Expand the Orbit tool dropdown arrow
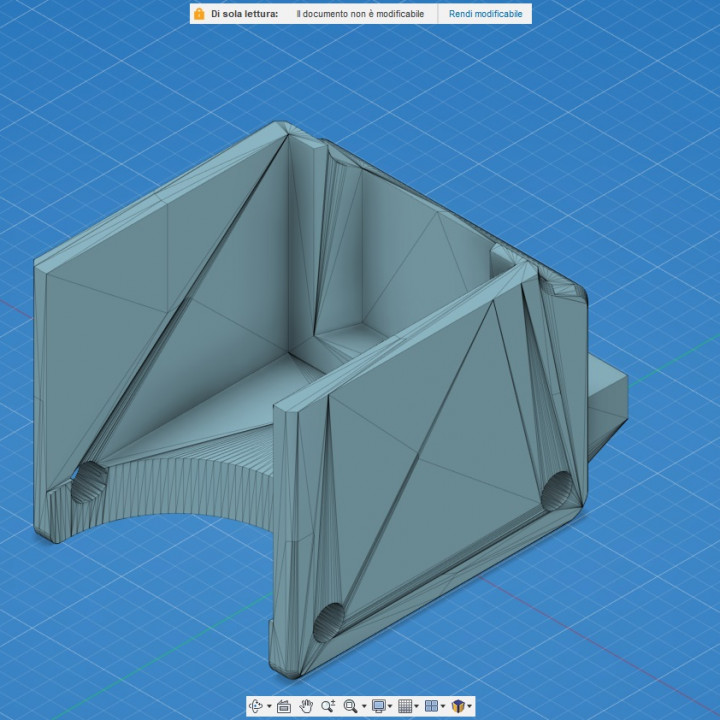Viewport: 720px width, 720px height. click(268, 707)
